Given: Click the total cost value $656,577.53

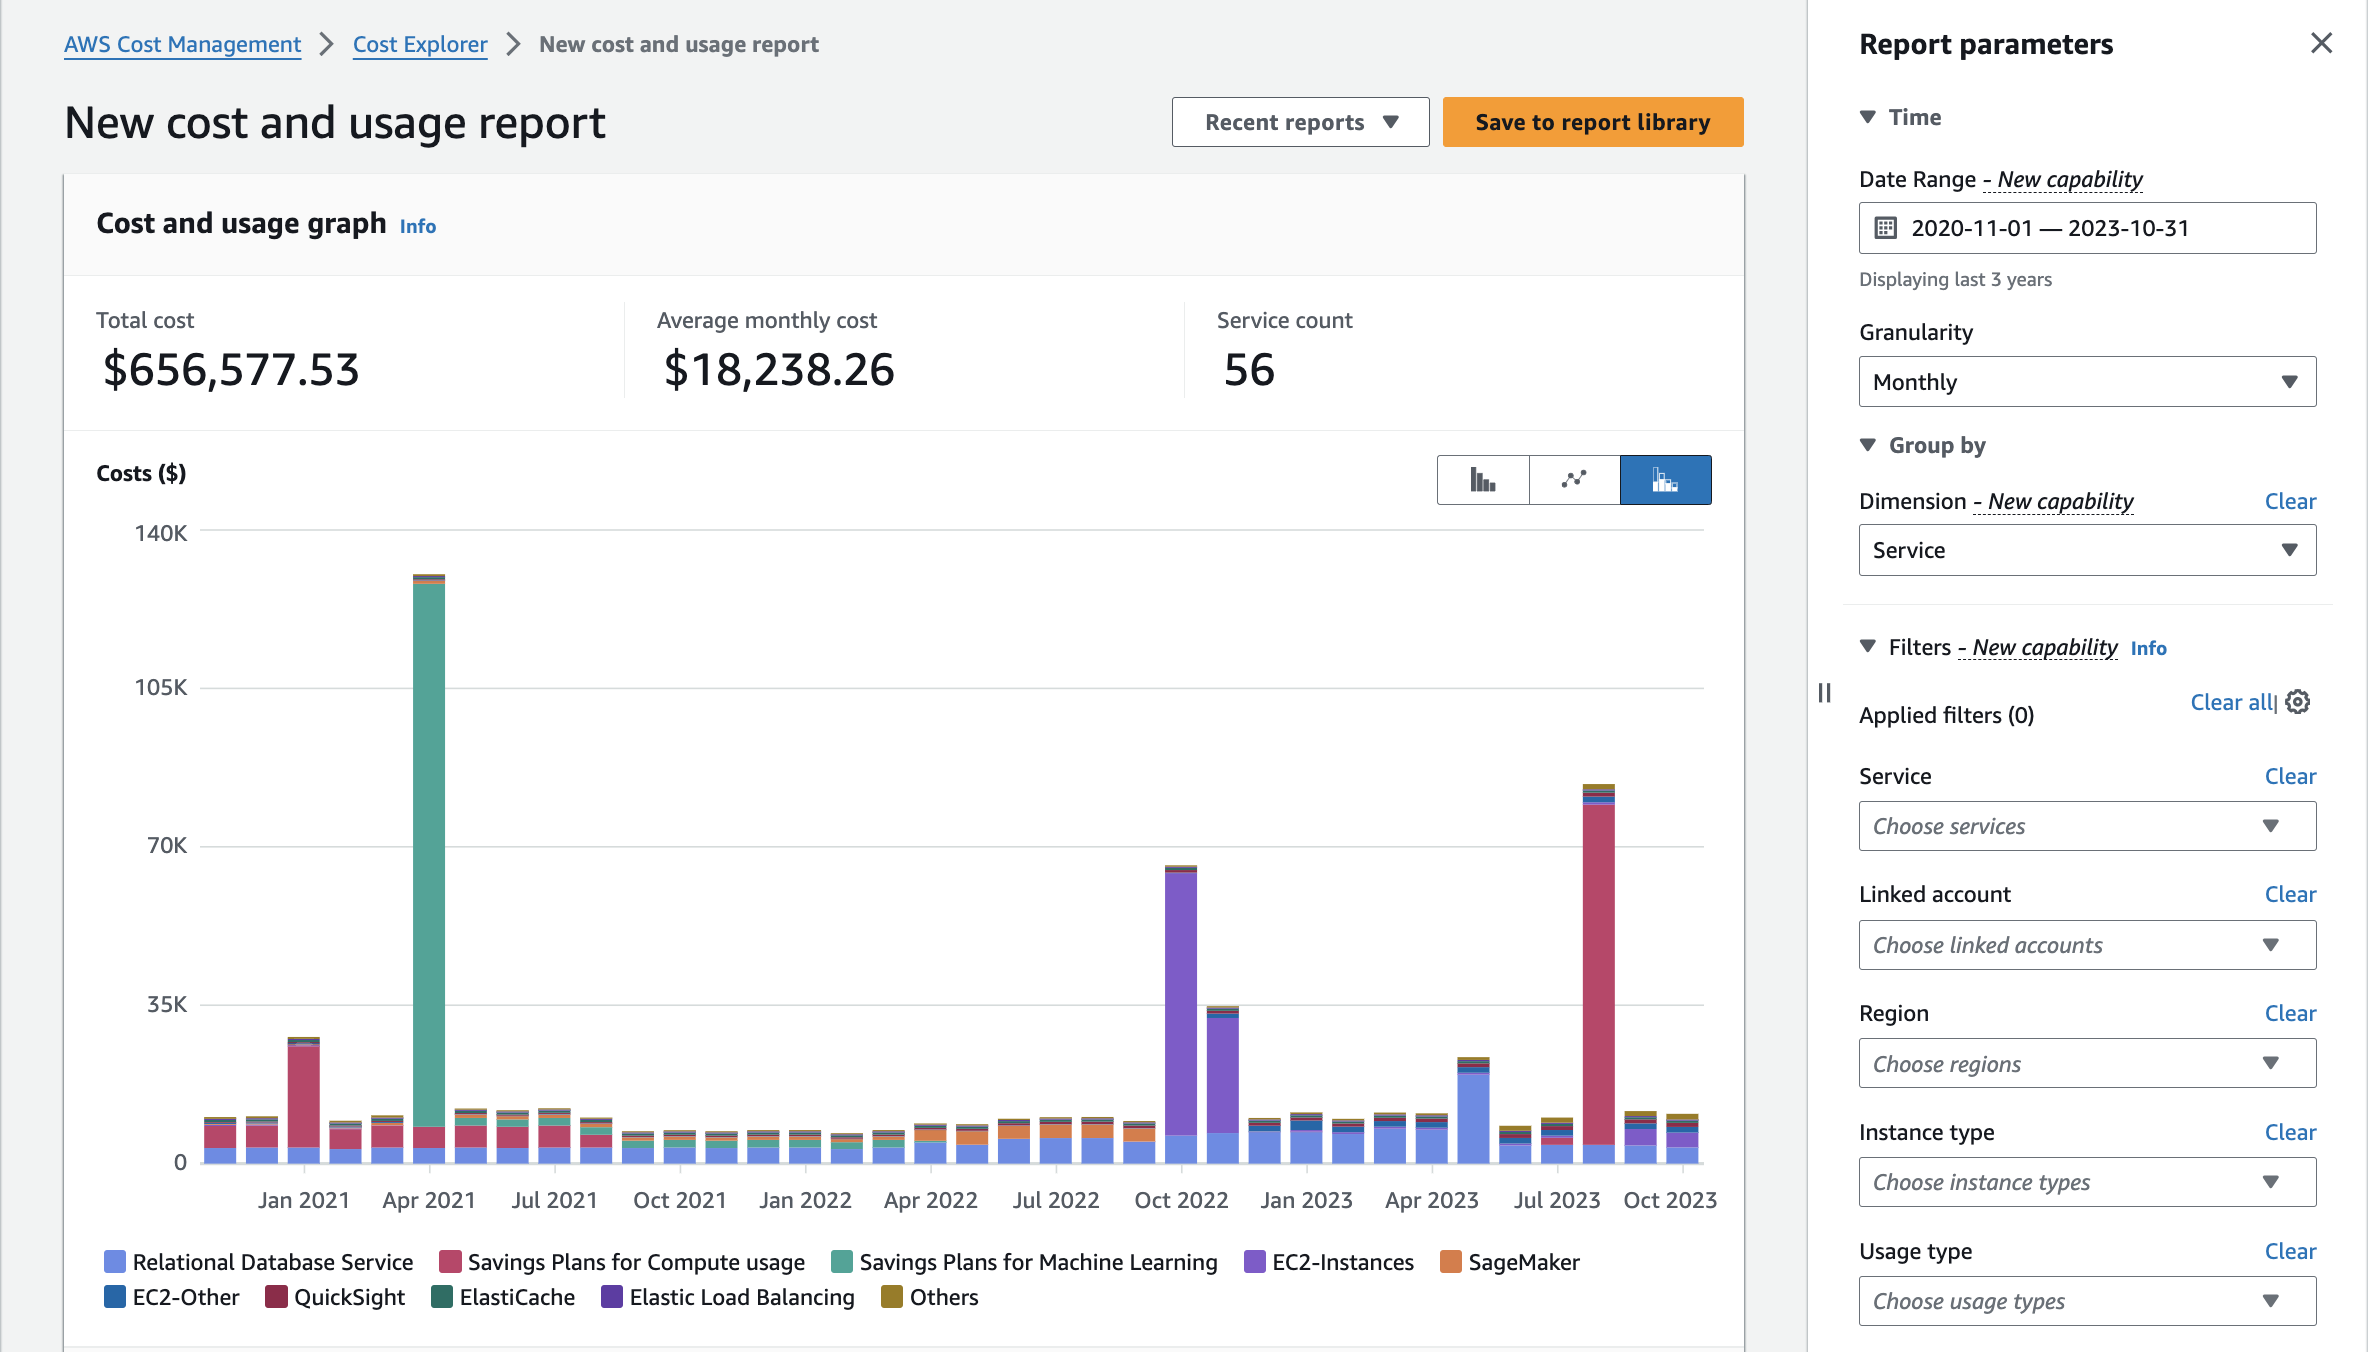Looking at the screenshot, I should tap(231, 370).
